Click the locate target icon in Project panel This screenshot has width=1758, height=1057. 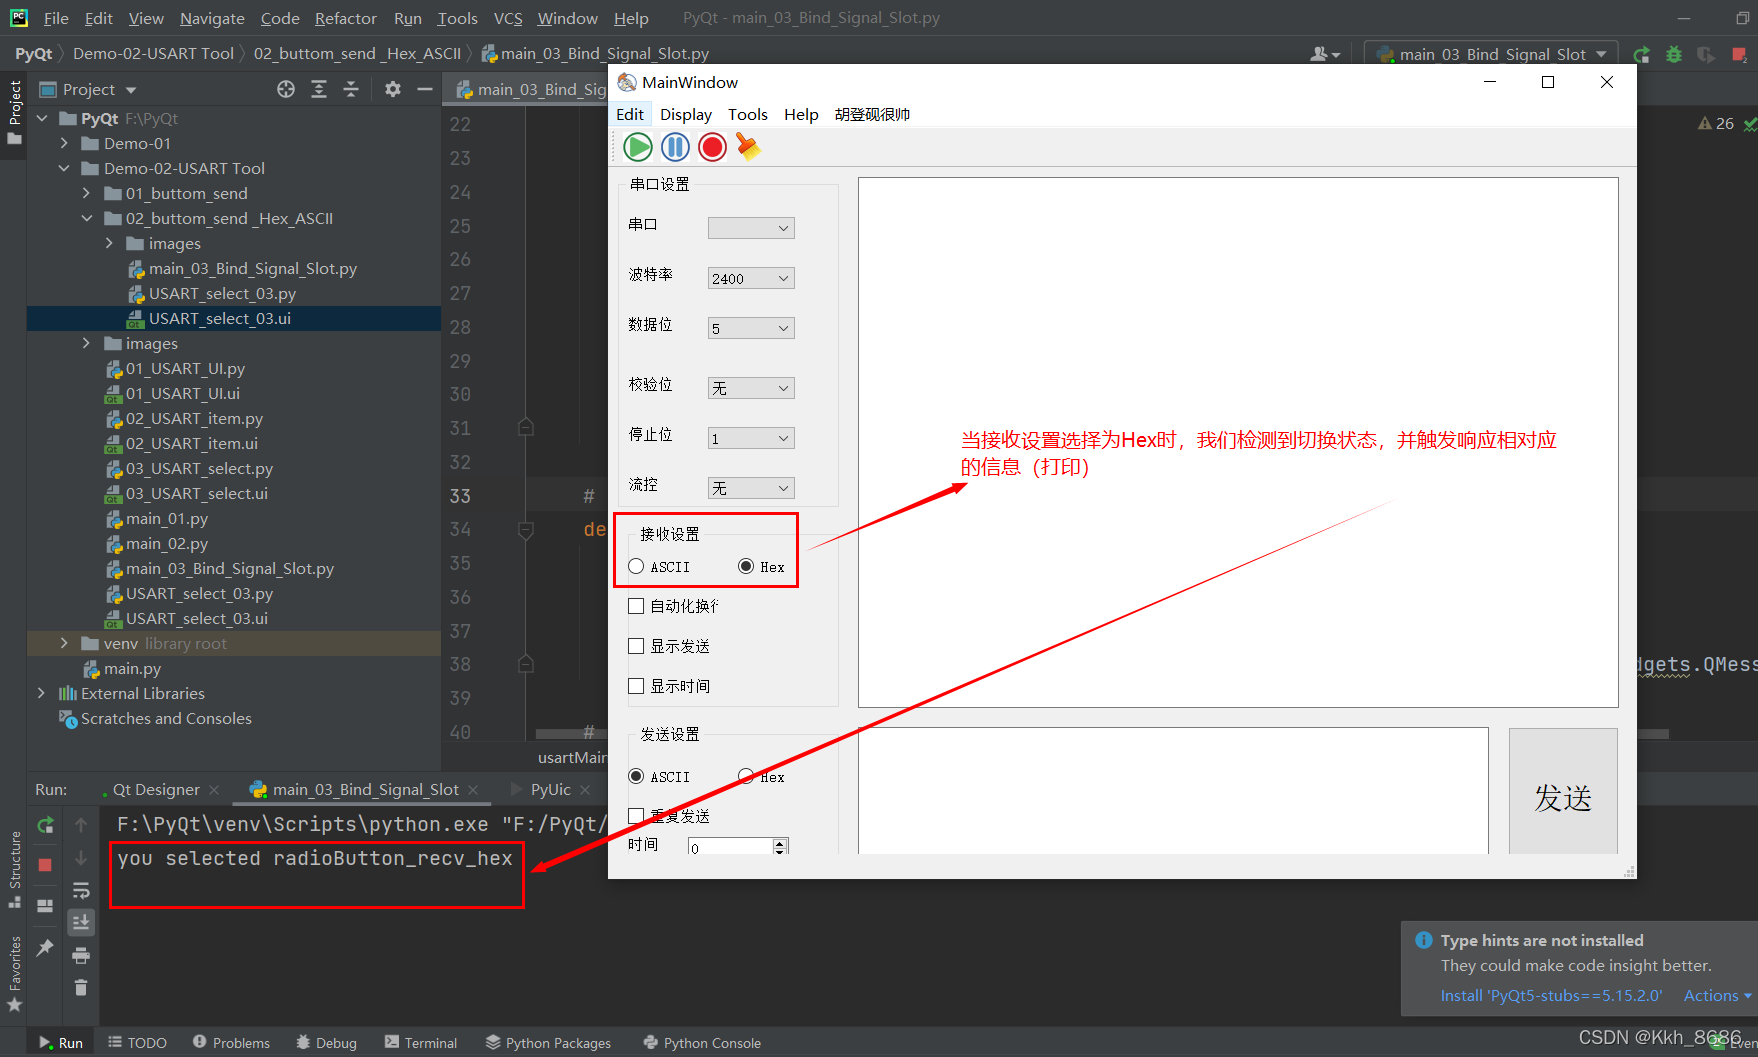(x=286, y=89)
